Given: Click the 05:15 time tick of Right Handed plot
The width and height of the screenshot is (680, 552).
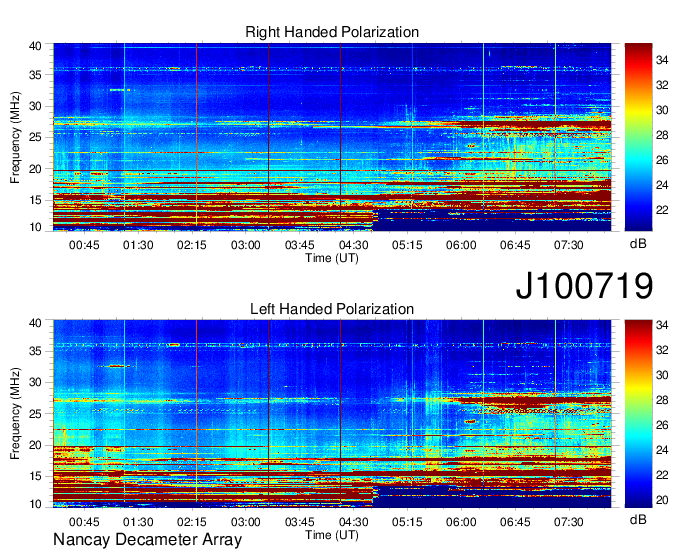Looking at the screenshot, I should coord(407,245).
